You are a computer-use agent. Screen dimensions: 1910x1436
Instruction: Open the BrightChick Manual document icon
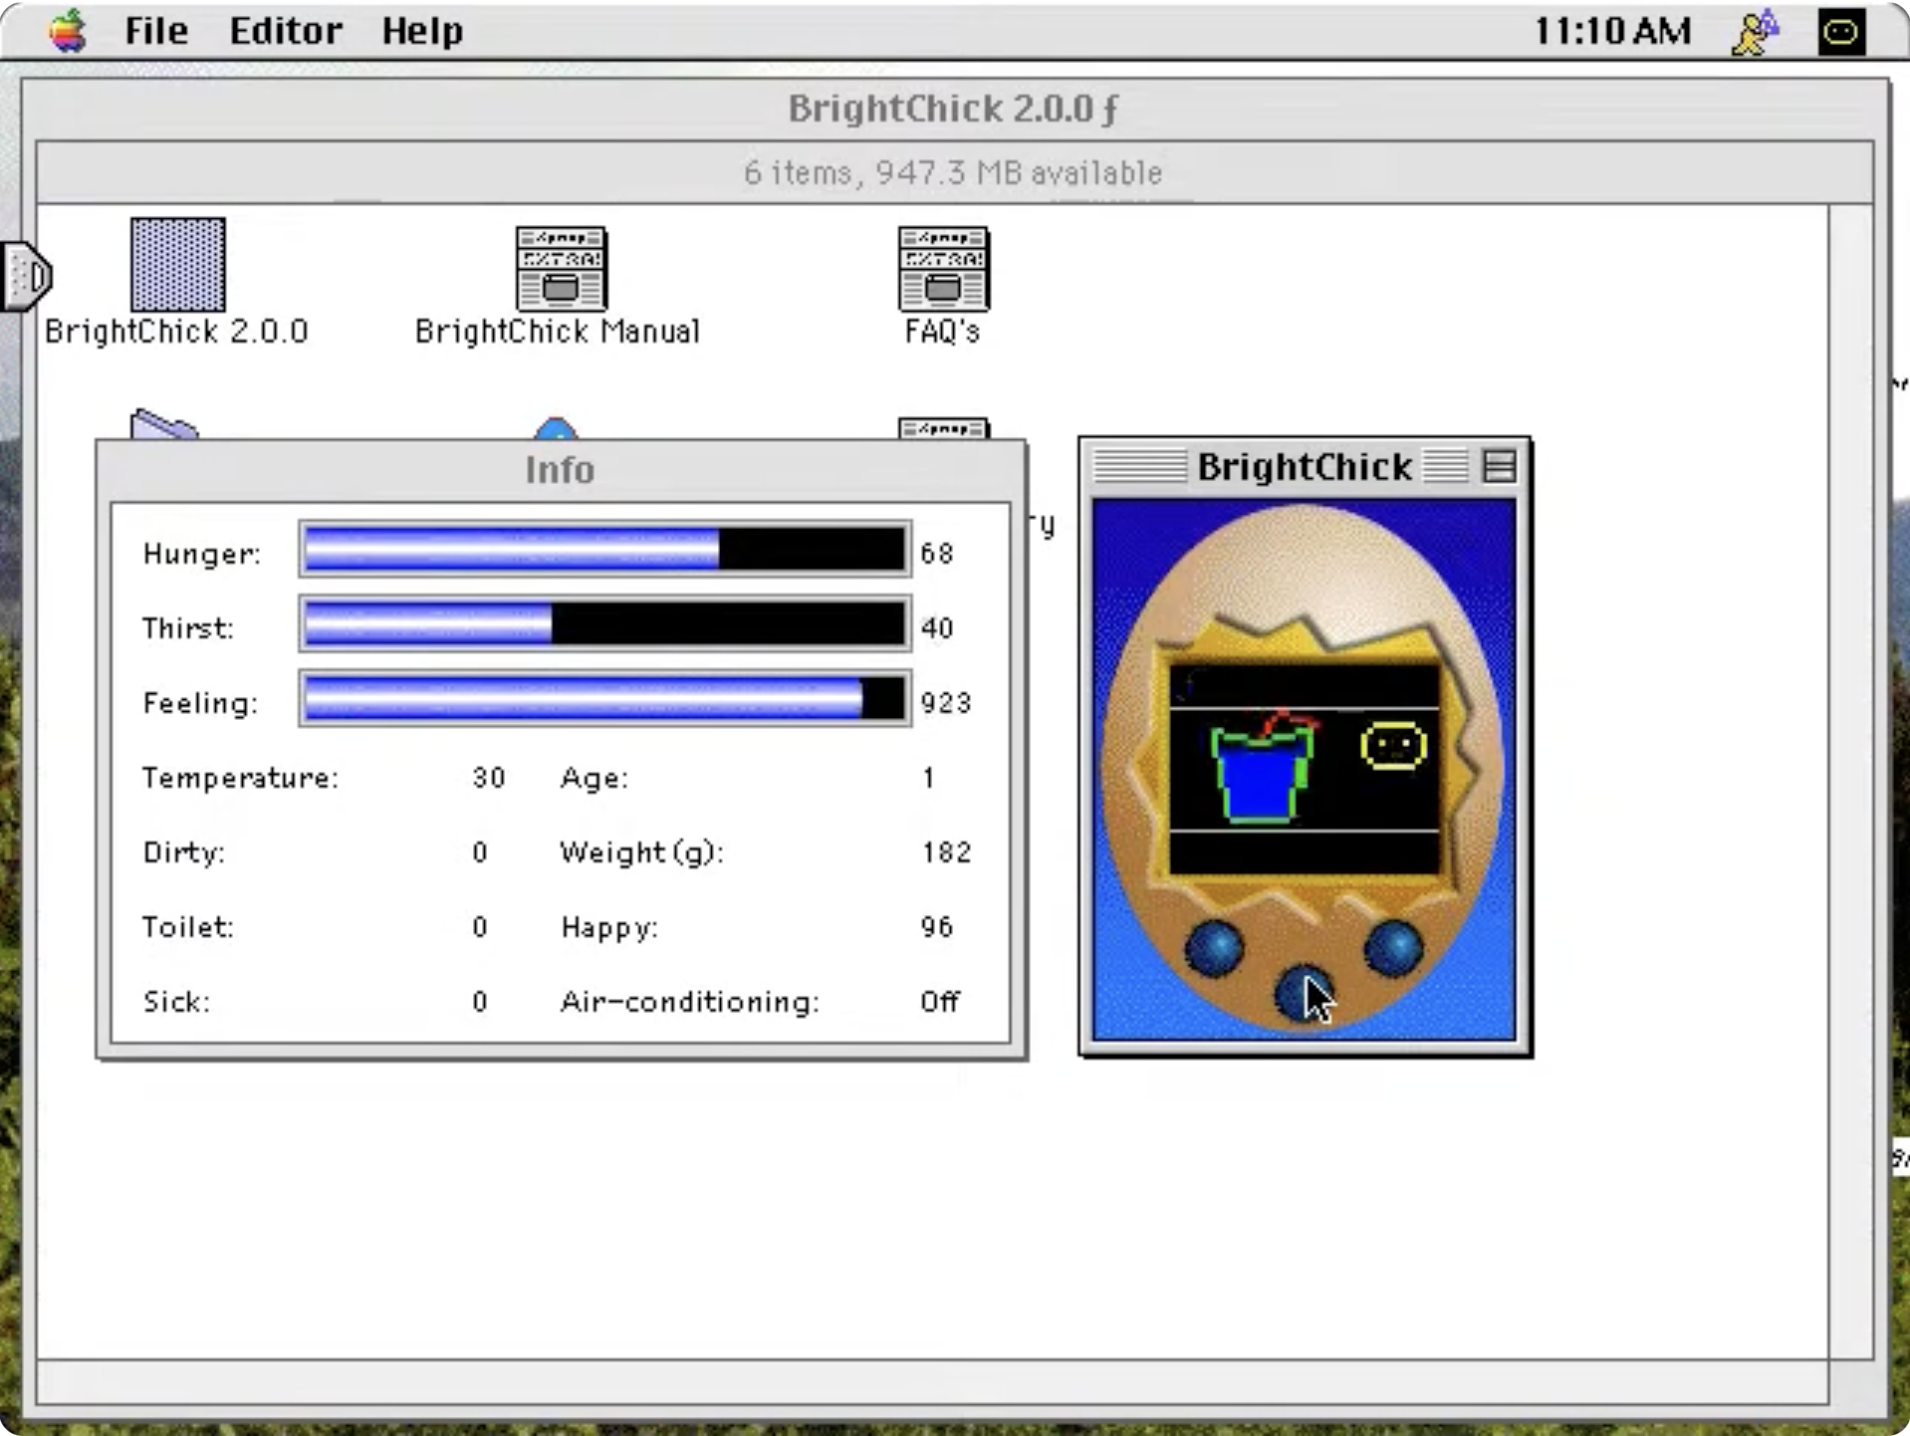[x=560, y=268]
